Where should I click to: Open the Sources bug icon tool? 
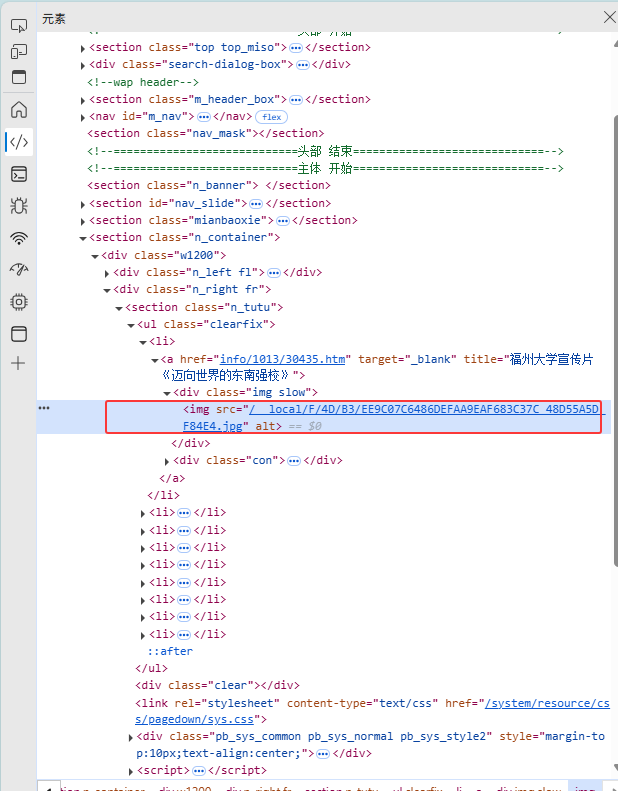(x=19, y=205)
